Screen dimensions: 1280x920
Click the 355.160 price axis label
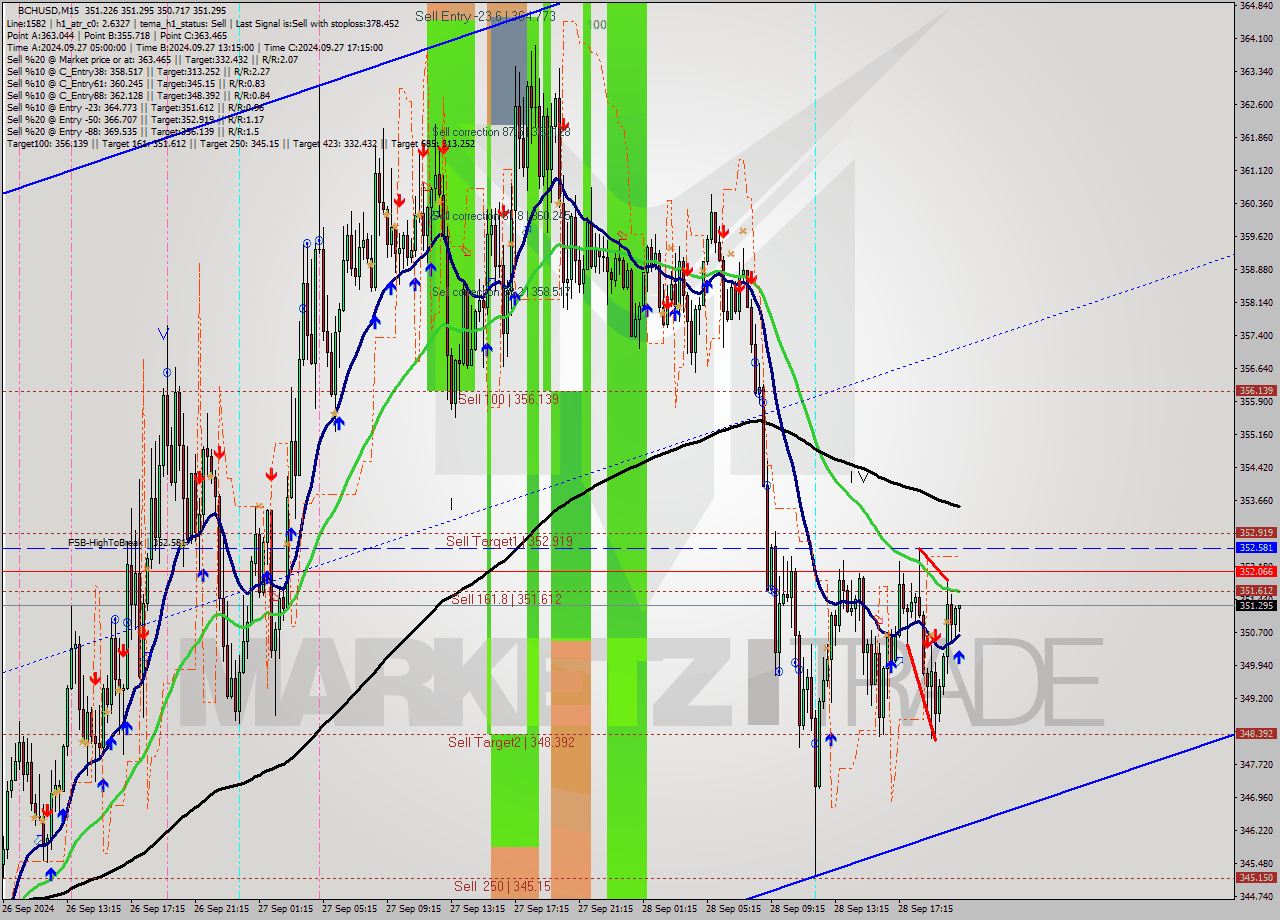(1256, 434)
